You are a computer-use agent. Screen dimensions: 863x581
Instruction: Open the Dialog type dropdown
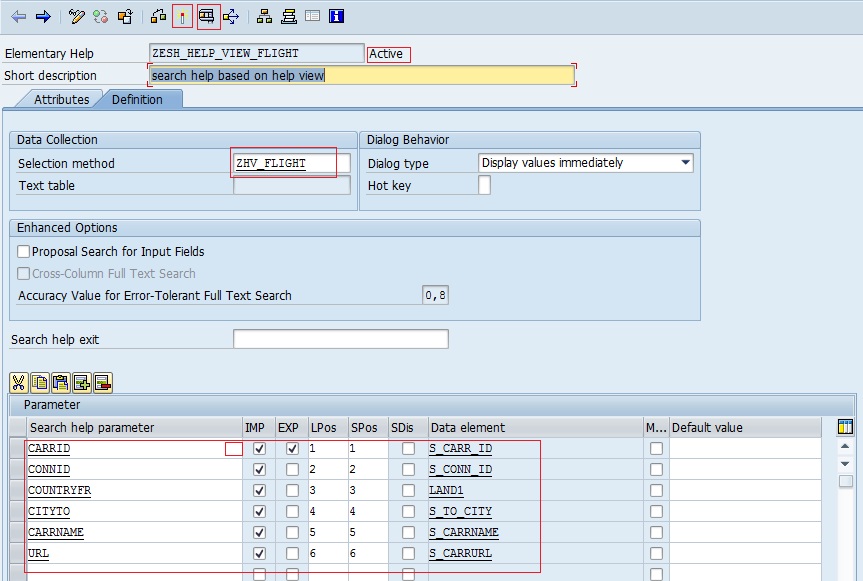(686, 163)
